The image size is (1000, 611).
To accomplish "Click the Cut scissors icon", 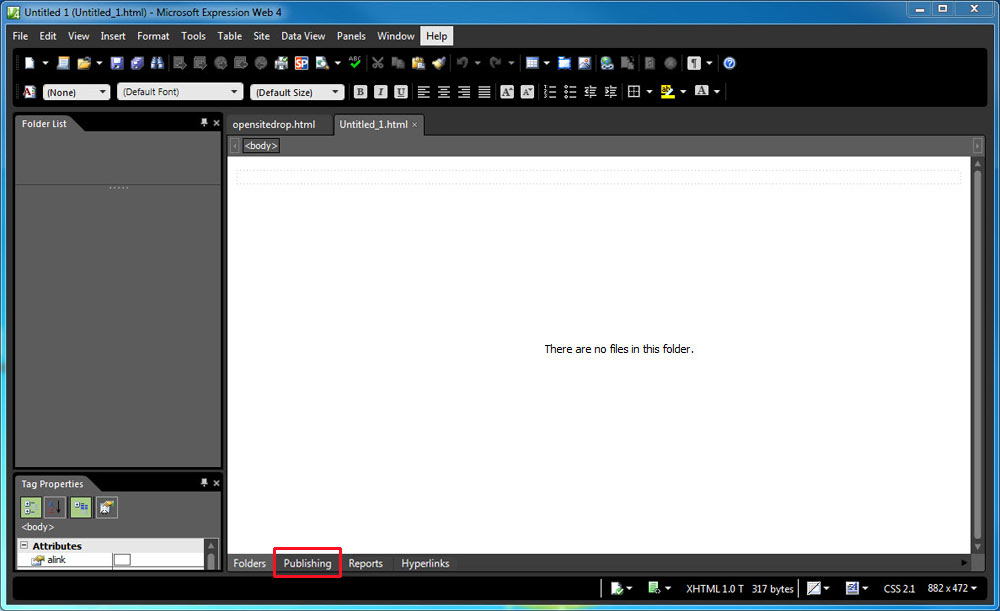I will pyautogui.click(x=378, y=63).
